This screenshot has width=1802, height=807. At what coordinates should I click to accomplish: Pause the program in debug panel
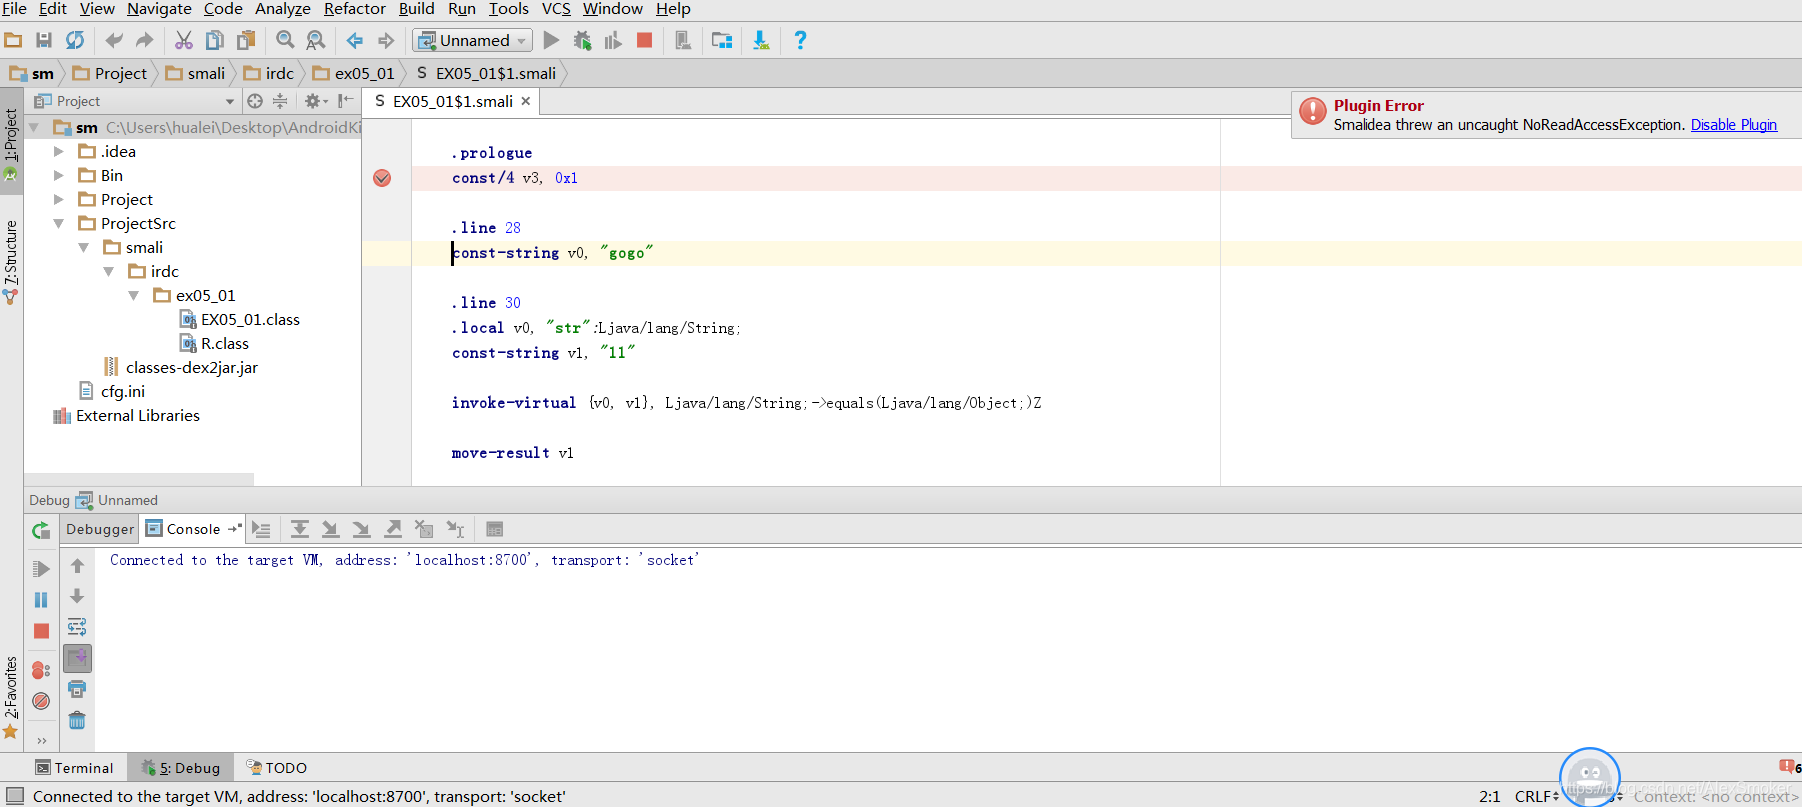41,600
